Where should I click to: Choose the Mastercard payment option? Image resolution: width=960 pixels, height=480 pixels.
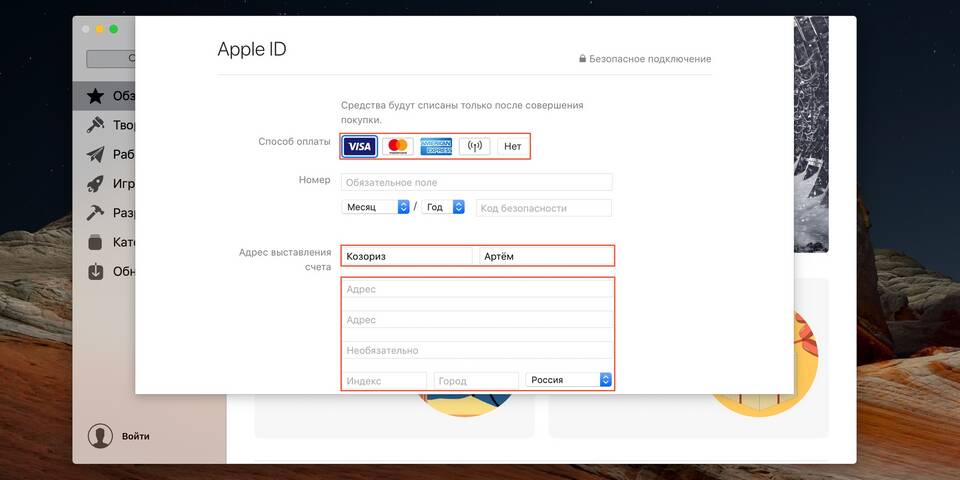point(398,146)
